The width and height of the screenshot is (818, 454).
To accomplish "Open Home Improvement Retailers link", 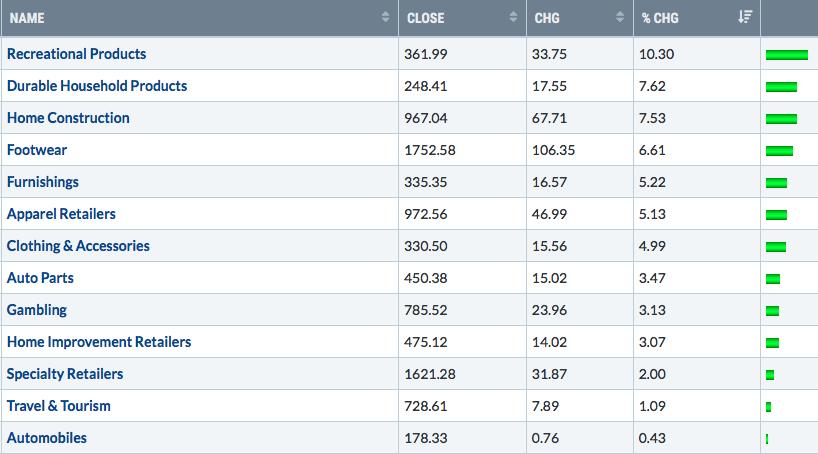I will click(99, 342).
